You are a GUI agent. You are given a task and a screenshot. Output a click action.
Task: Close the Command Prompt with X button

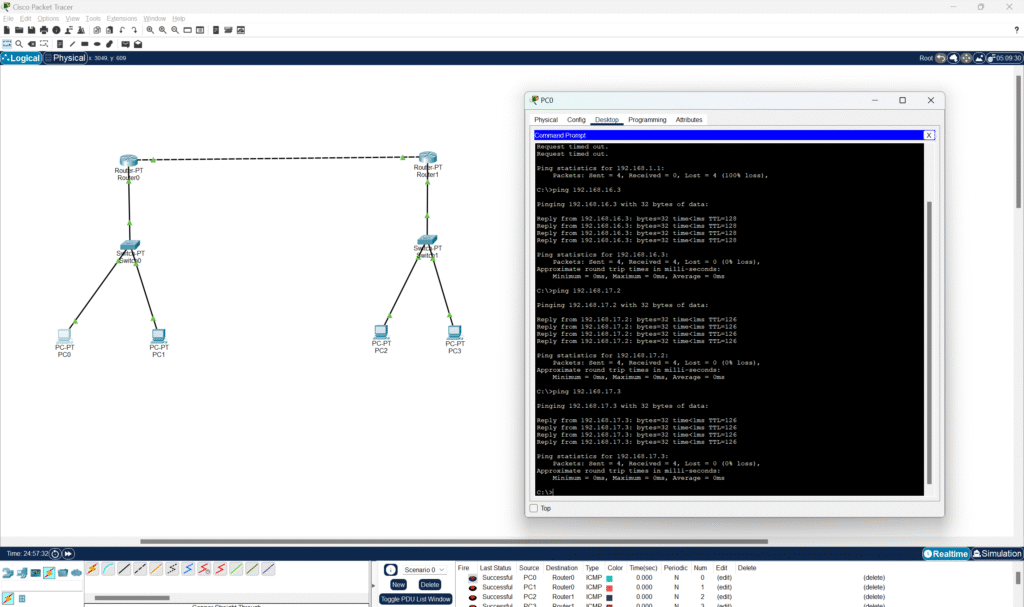(x=929, y=135)
